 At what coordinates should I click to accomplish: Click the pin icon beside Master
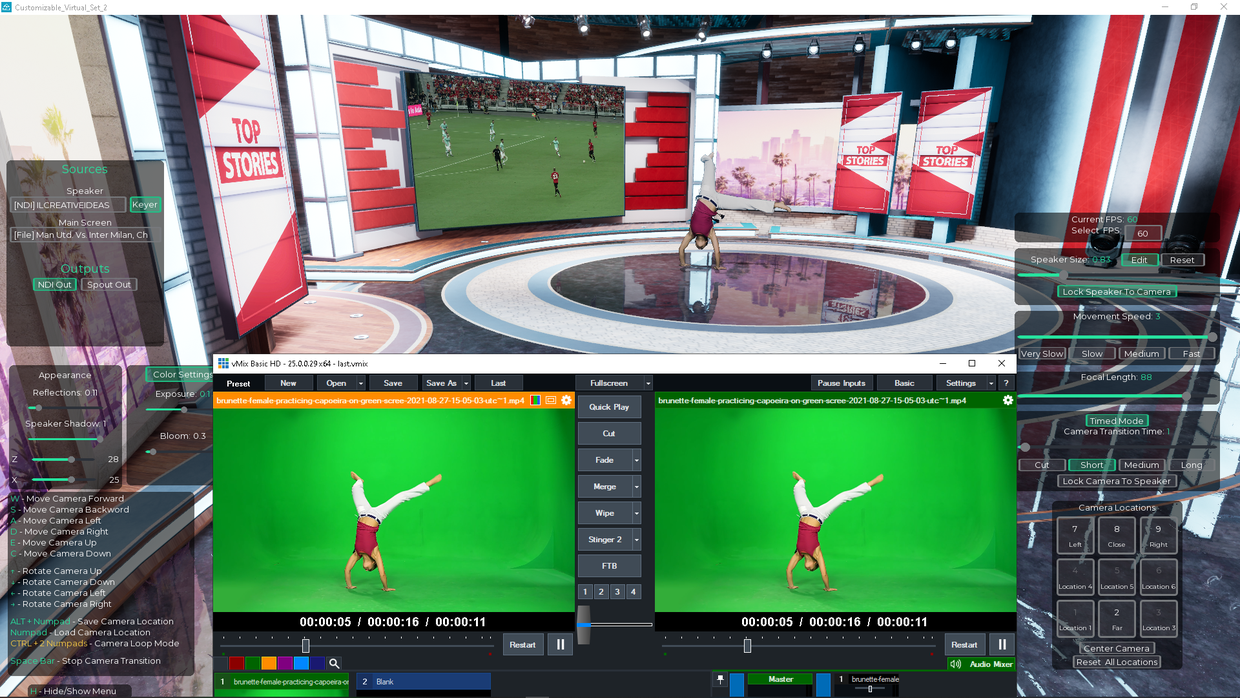(719, 680)
